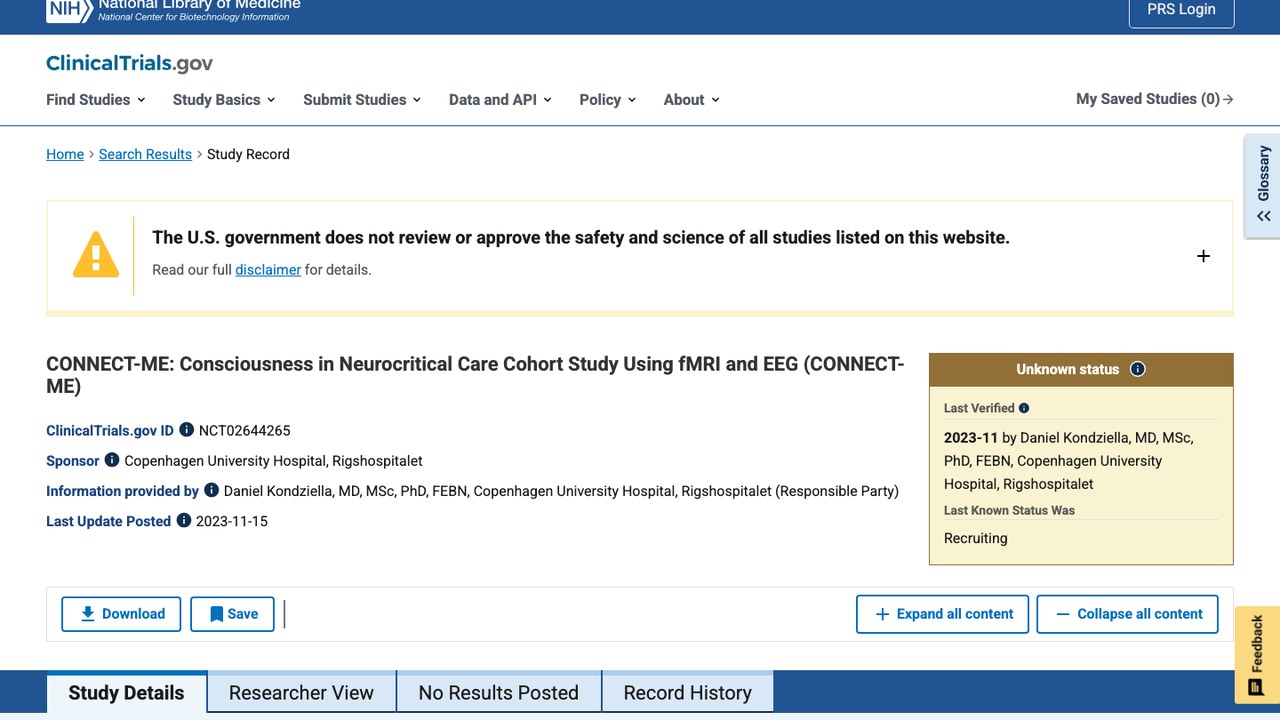Click the Information provided by info icon

(x=211, y=490)
